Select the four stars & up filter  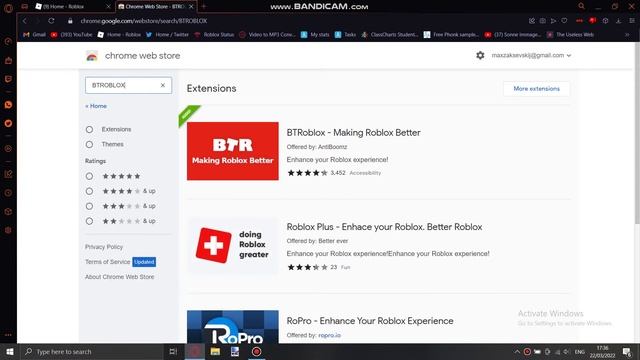(89, 191)
